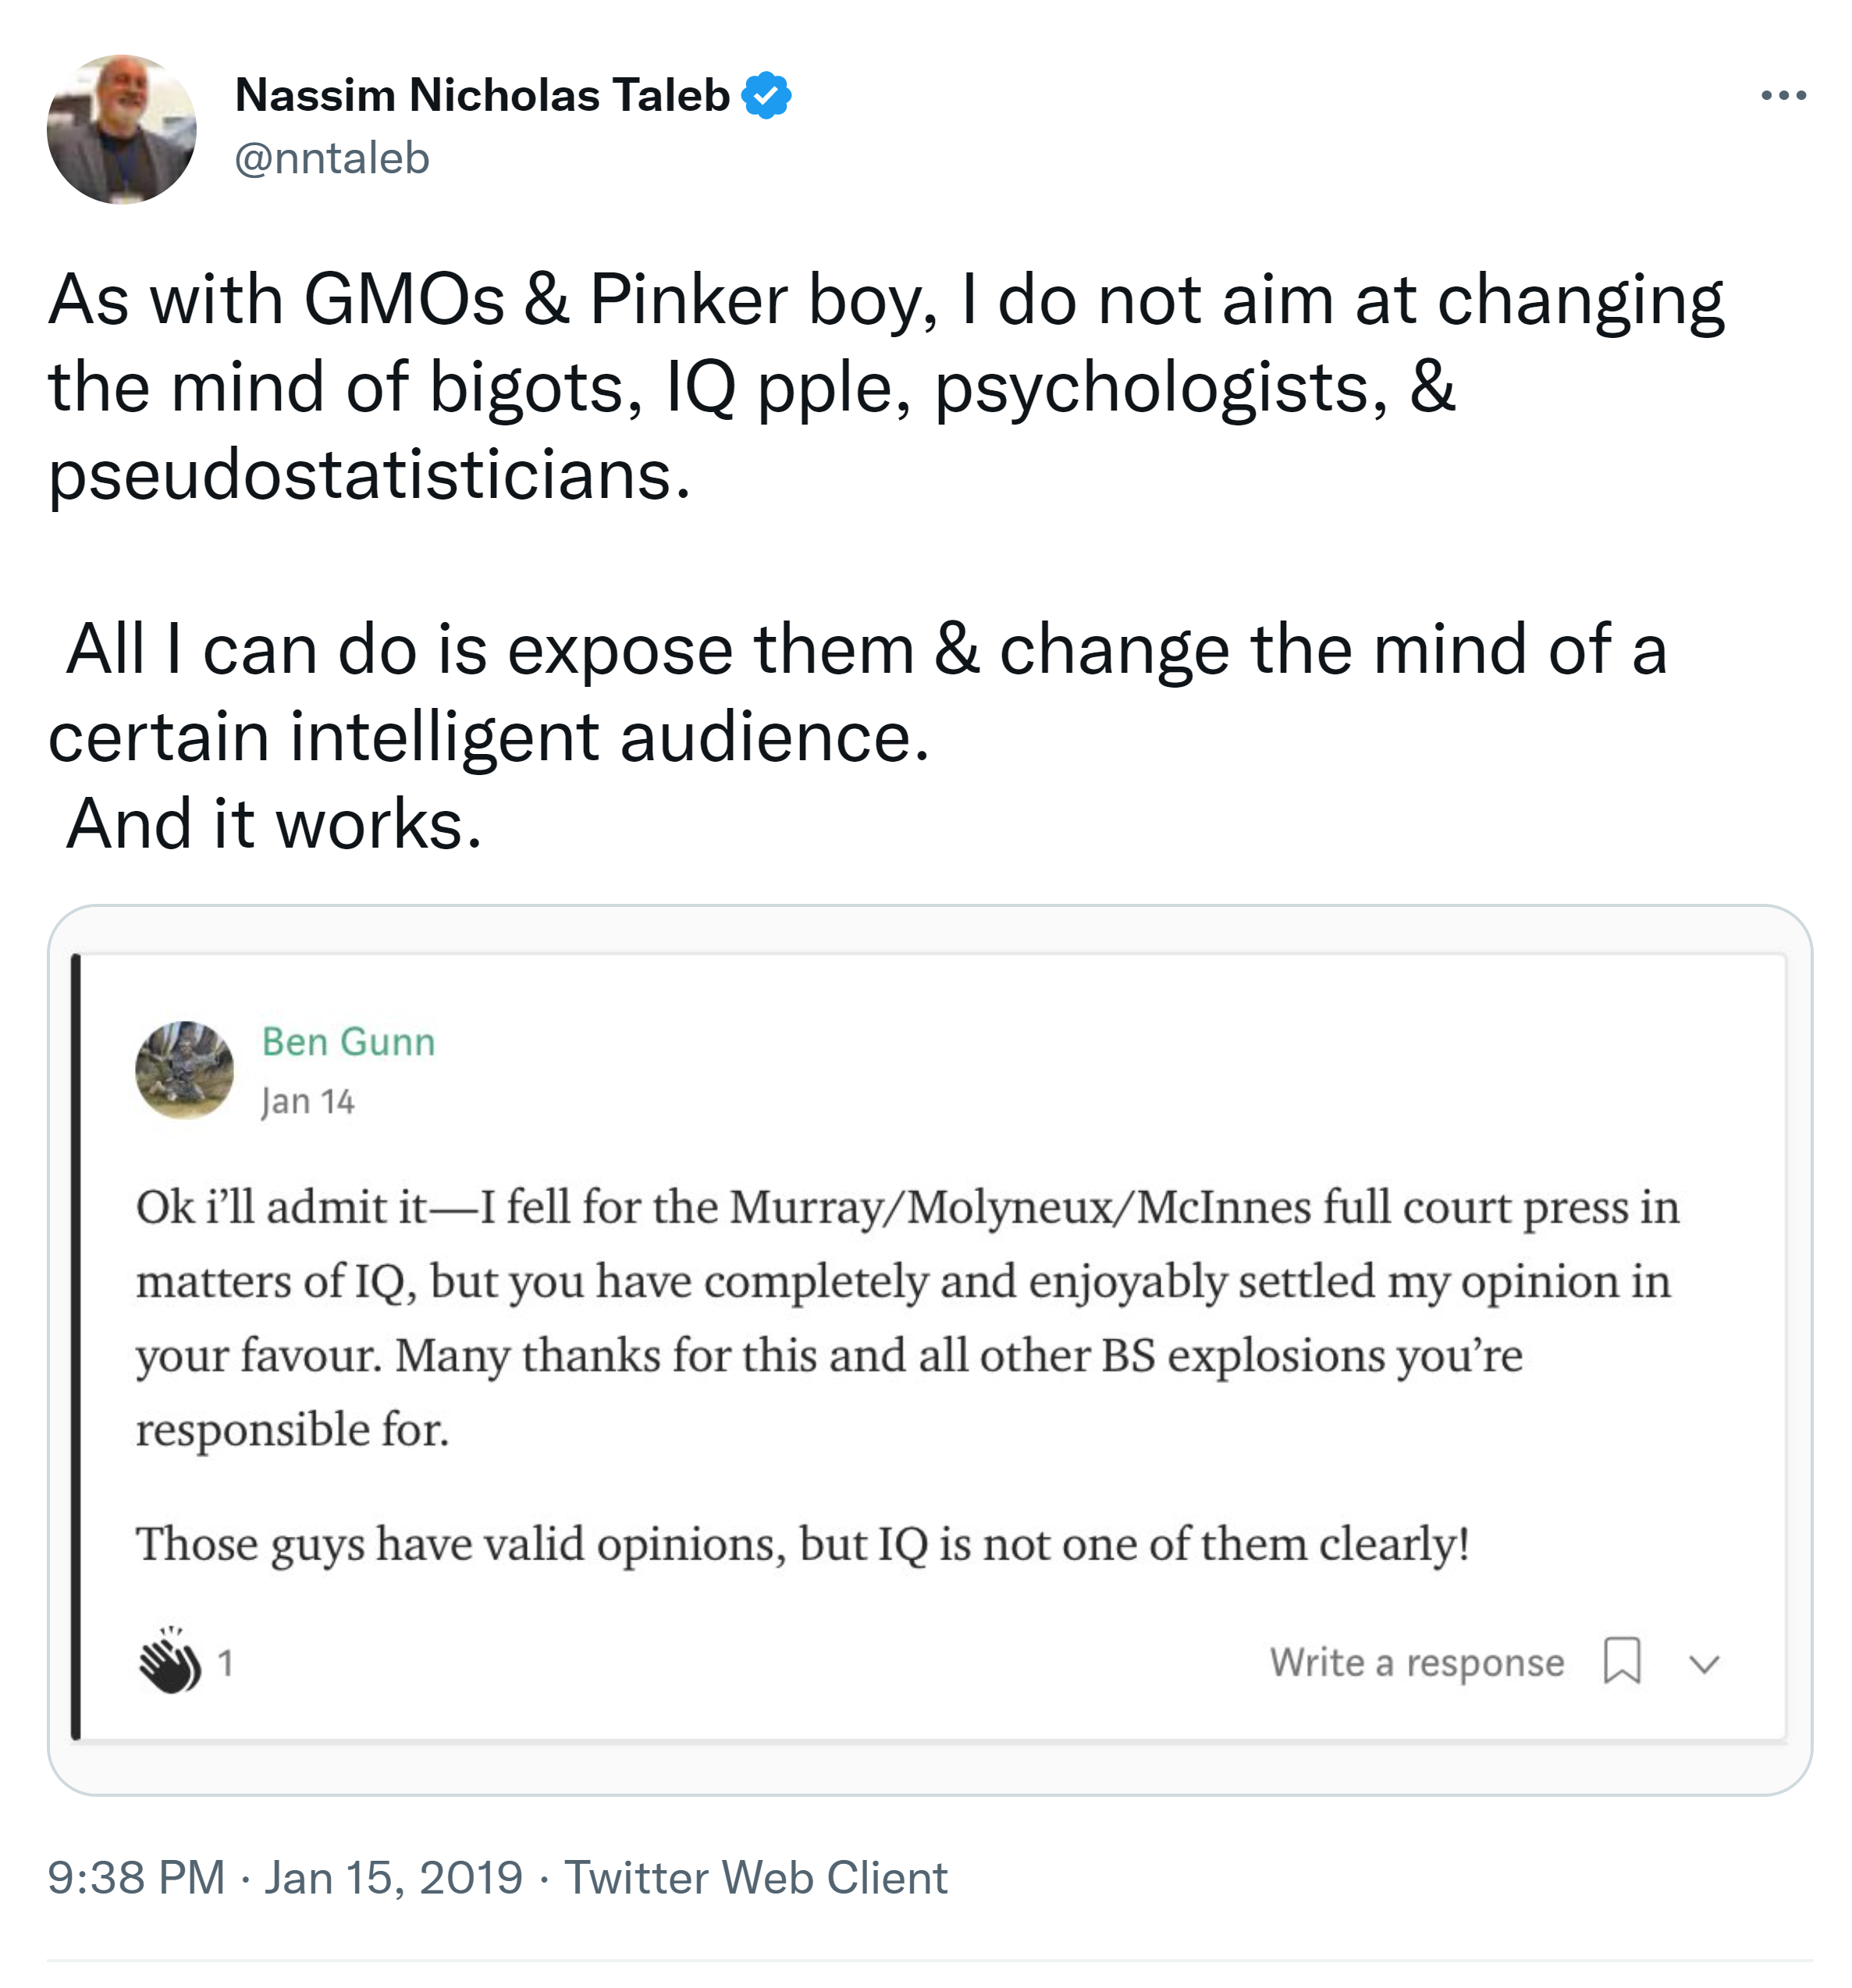Click the clap icon in the quoted comment

(169, 1662)
